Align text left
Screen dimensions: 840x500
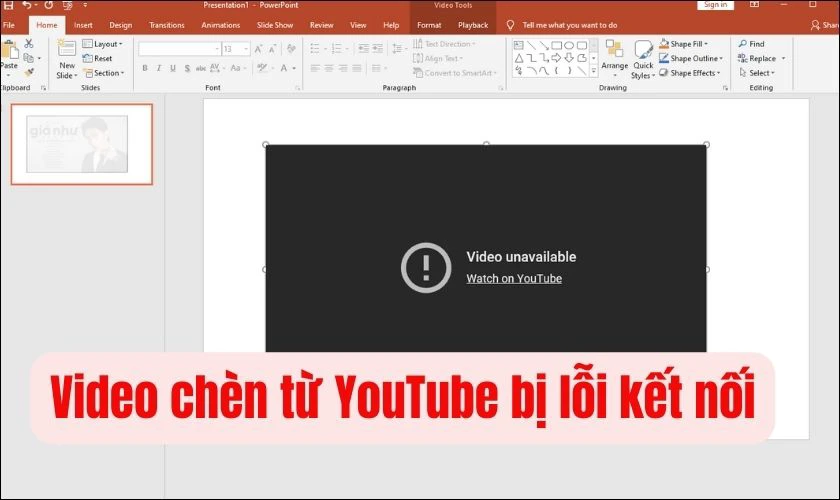click(315, 68)
